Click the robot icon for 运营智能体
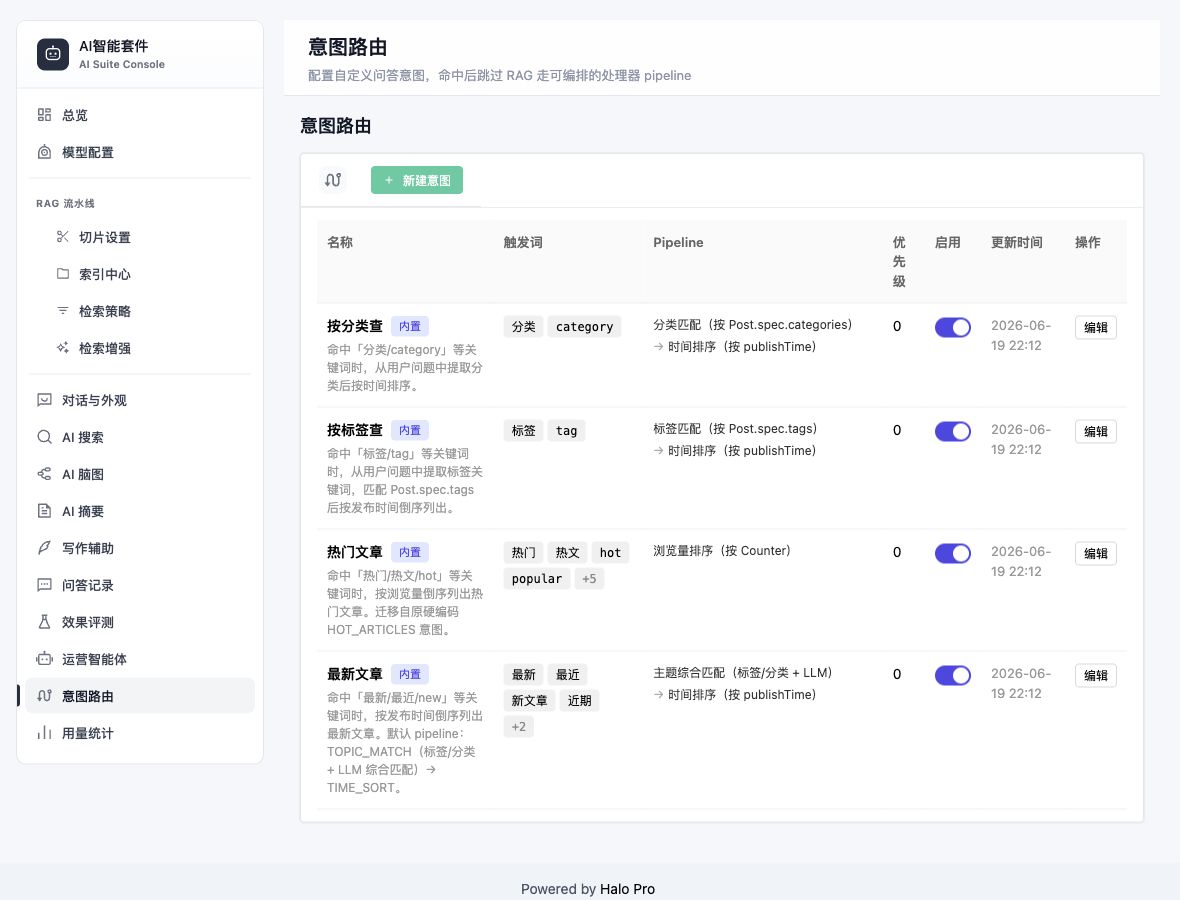 coord(44,658)
